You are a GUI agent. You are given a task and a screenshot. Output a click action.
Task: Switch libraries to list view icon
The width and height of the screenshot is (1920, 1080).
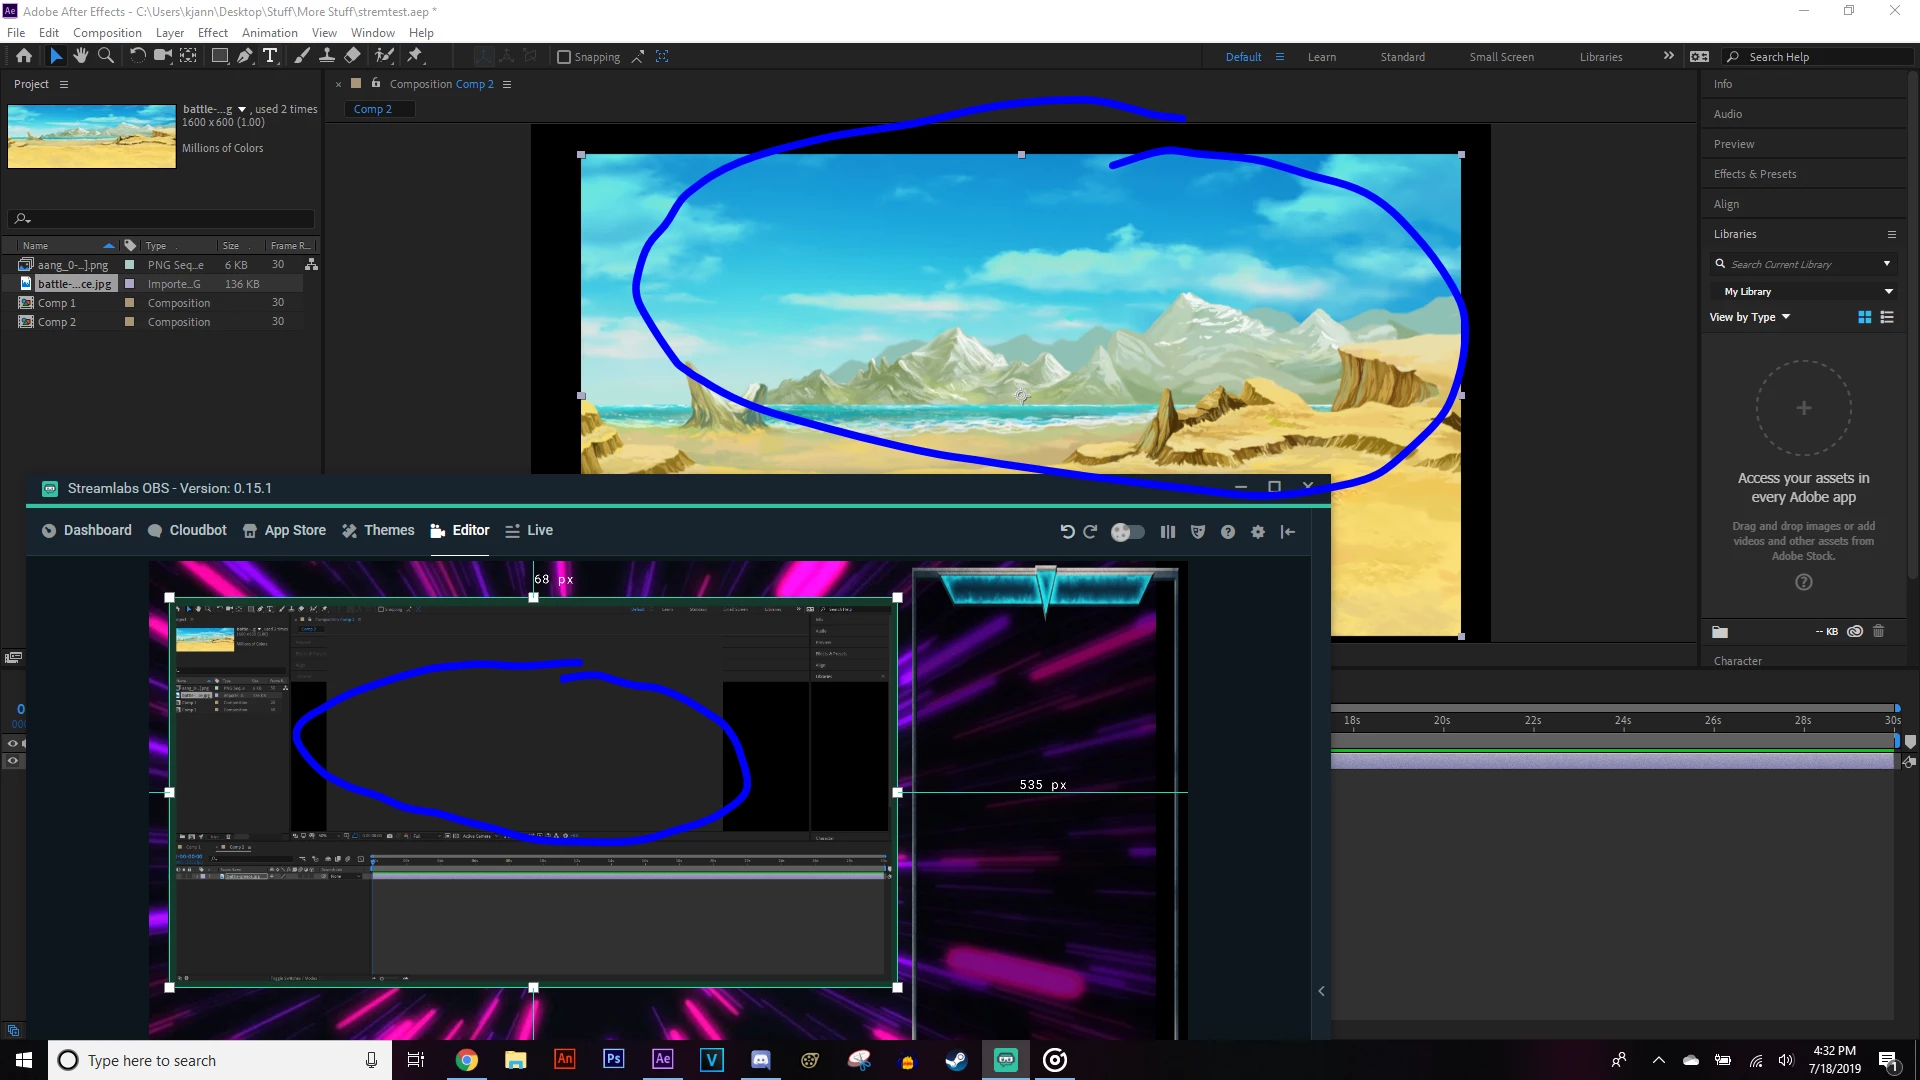click(1887, 317)
